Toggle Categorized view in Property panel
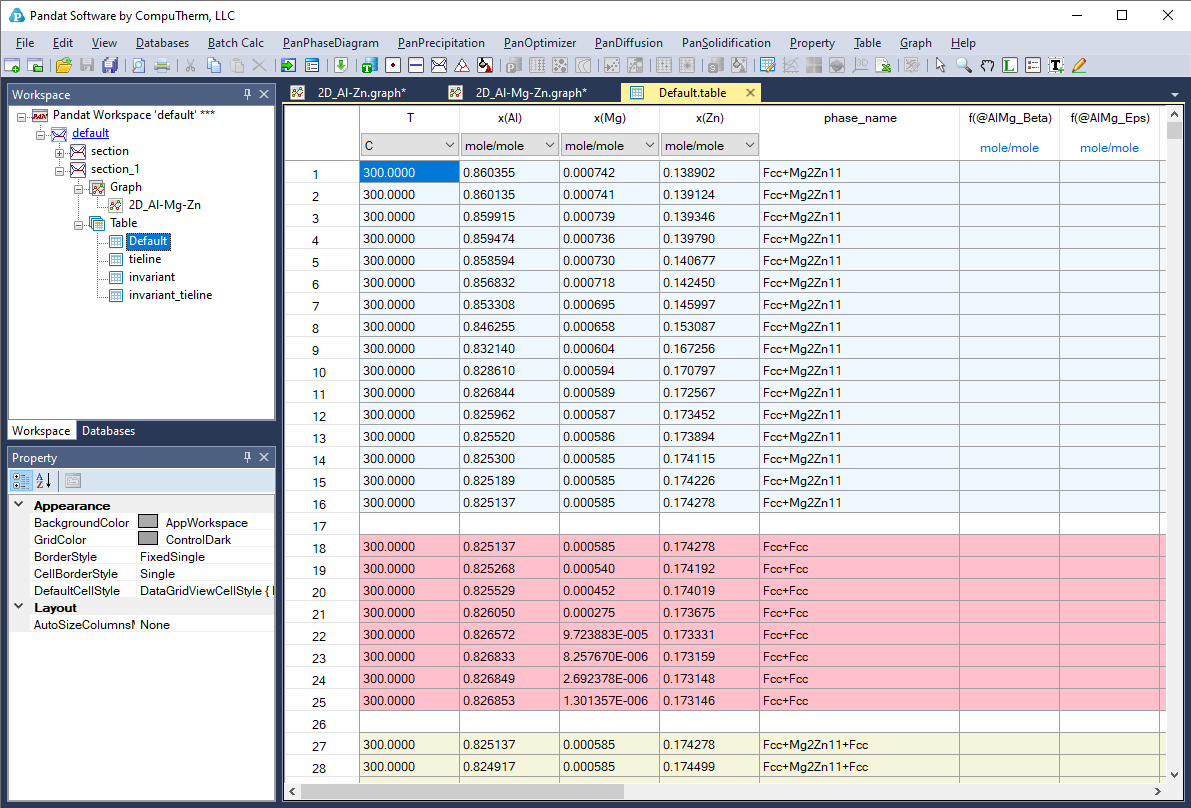 click(21, 481)
